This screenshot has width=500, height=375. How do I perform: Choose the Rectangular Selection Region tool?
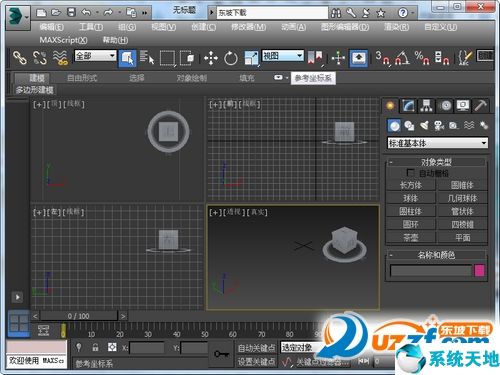(167, 58)
